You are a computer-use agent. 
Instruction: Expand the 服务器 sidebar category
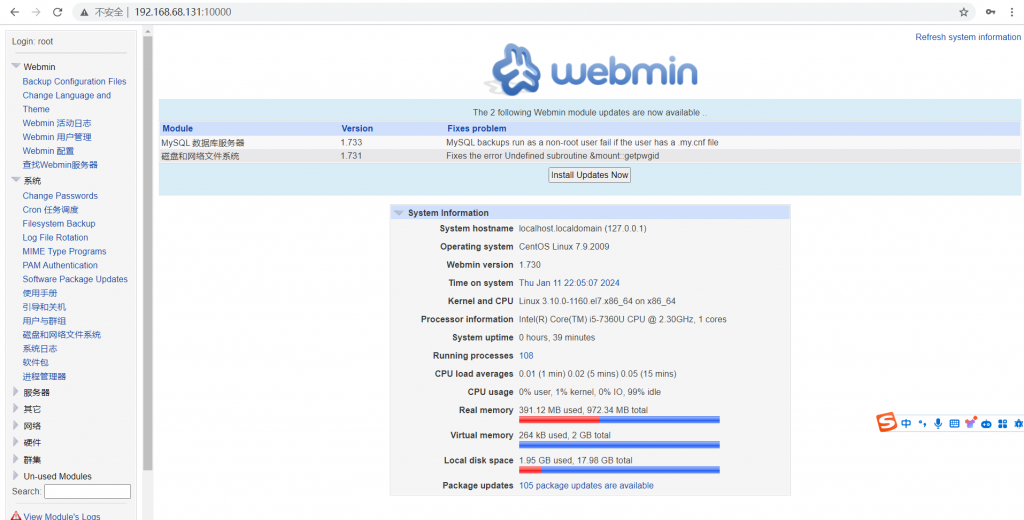pyautogui.click(x=16, y=392)
